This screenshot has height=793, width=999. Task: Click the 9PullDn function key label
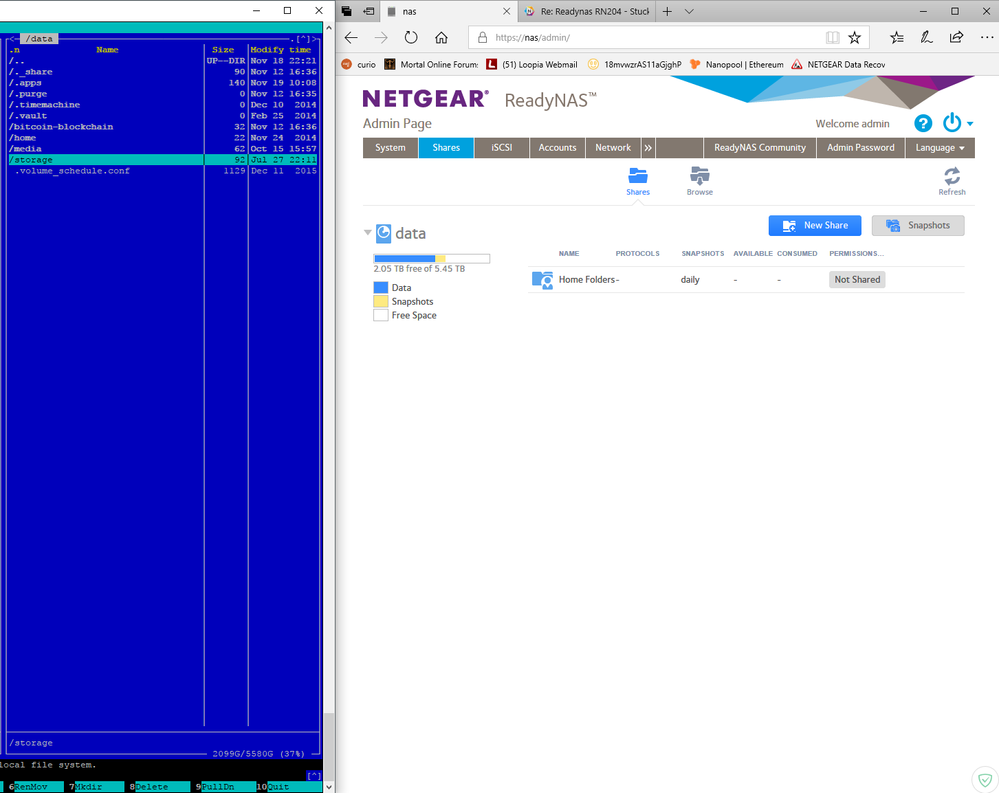click(224, 787)
